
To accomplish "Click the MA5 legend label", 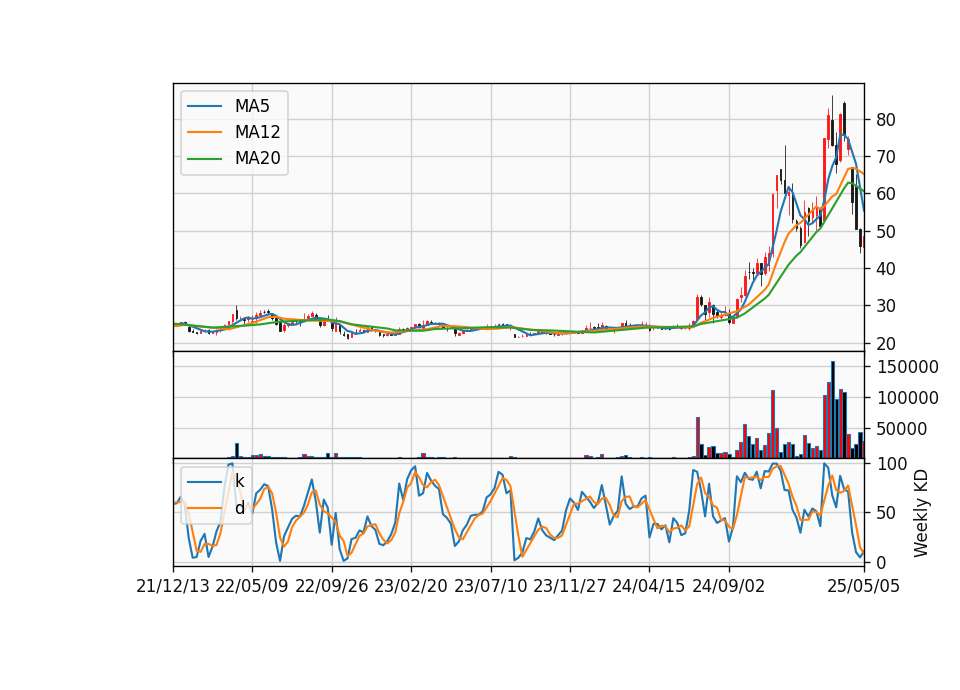I will pyautogui.click(x=252, y=106).
